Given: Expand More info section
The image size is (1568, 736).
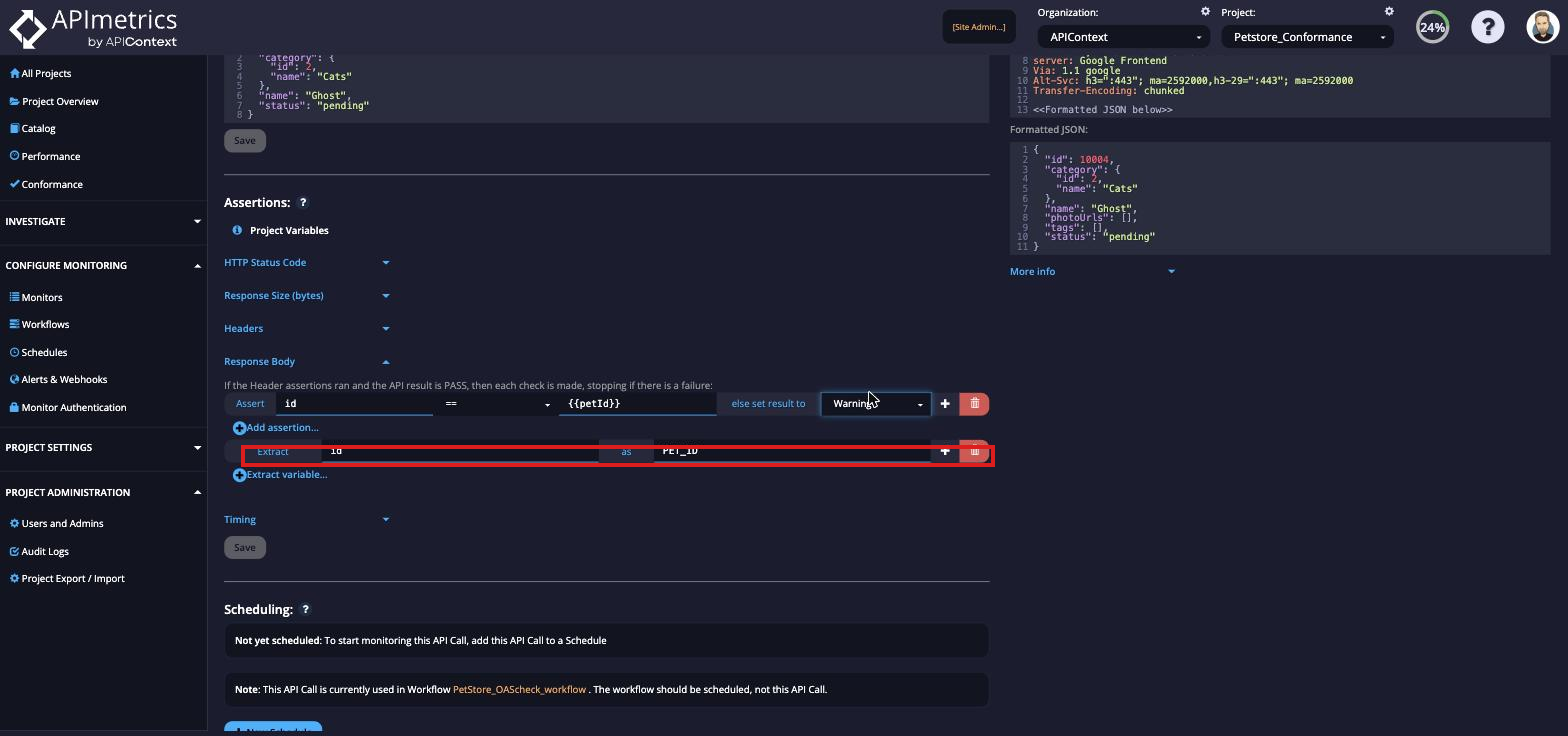Looking at the screenshot, I should click(x=1092, y=272).
